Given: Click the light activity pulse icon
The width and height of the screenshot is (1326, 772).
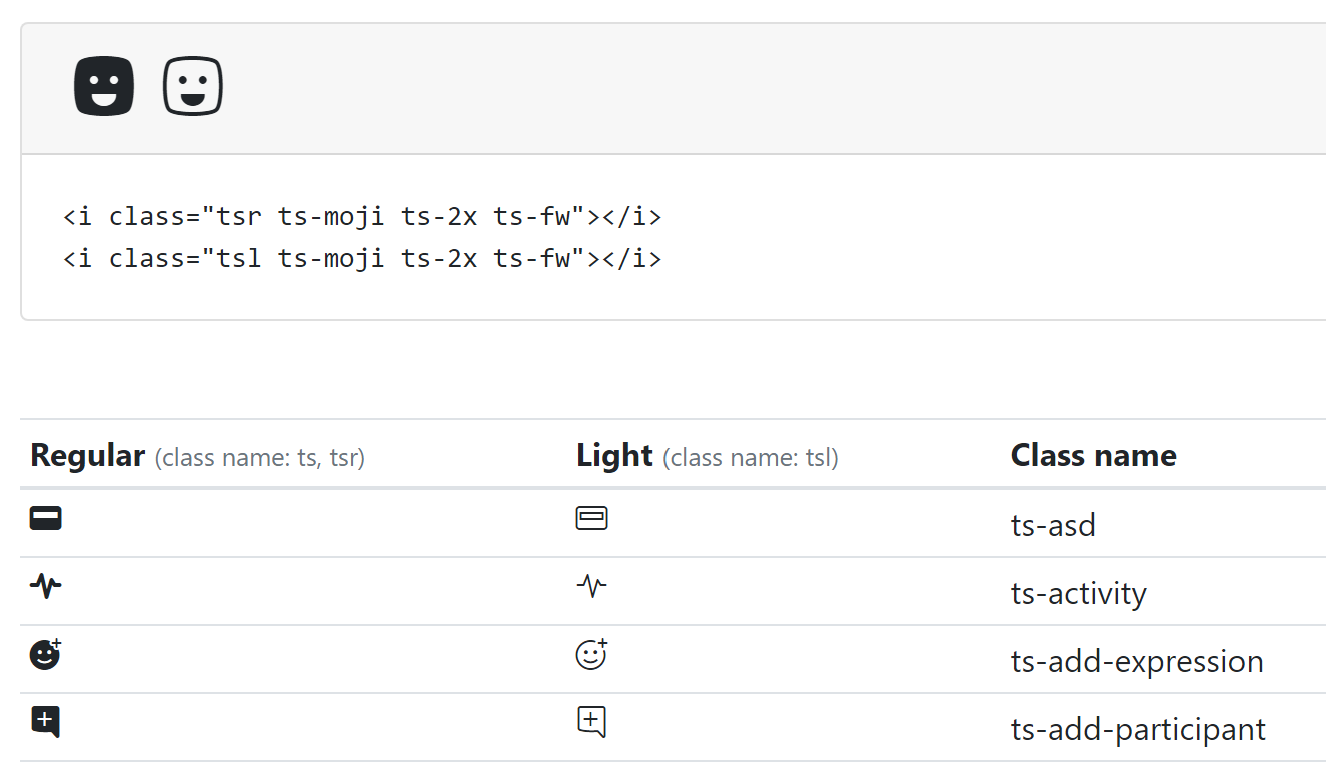Looking at the screenshot, I should 592,586.
